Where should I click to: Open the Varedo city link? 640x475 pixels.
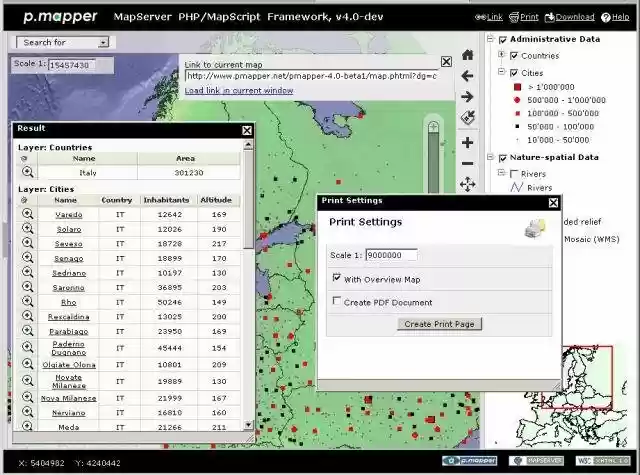69,215
